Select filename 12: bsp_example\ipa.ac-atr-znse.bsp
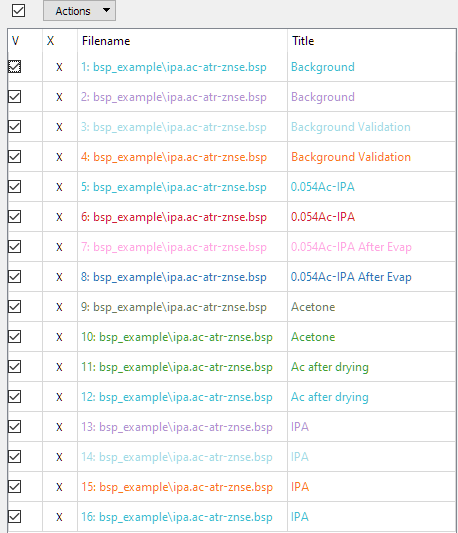The height and width of the screenshot is (533, 458). click(x=177, y=397)
